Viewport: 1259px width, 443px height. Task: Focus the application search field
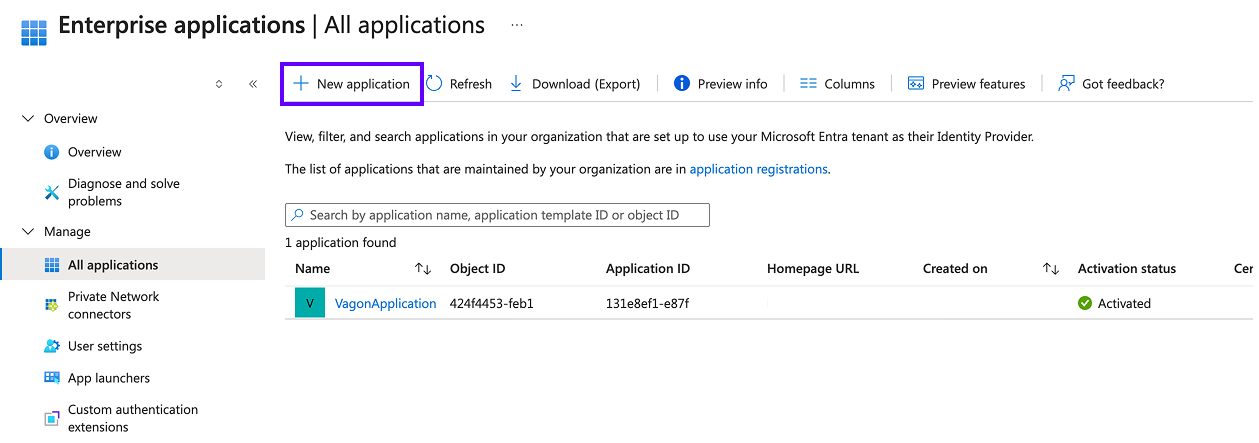pyautogui.click(x=497, y=215)
